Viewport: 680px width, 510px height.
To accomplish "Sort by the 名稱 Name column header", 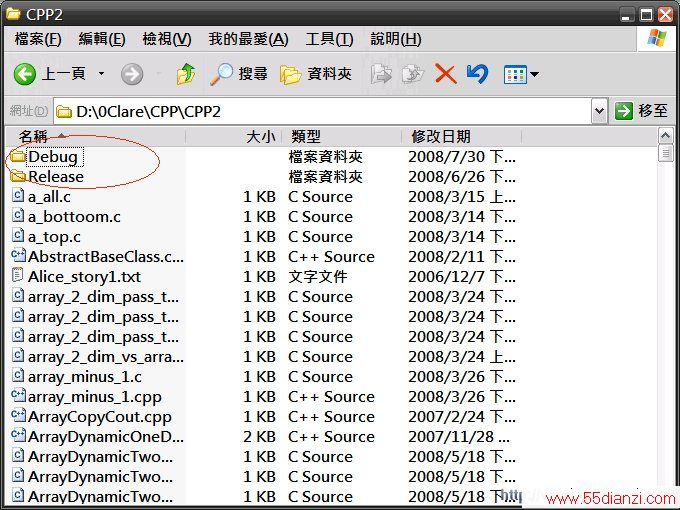I will [95, 137].
